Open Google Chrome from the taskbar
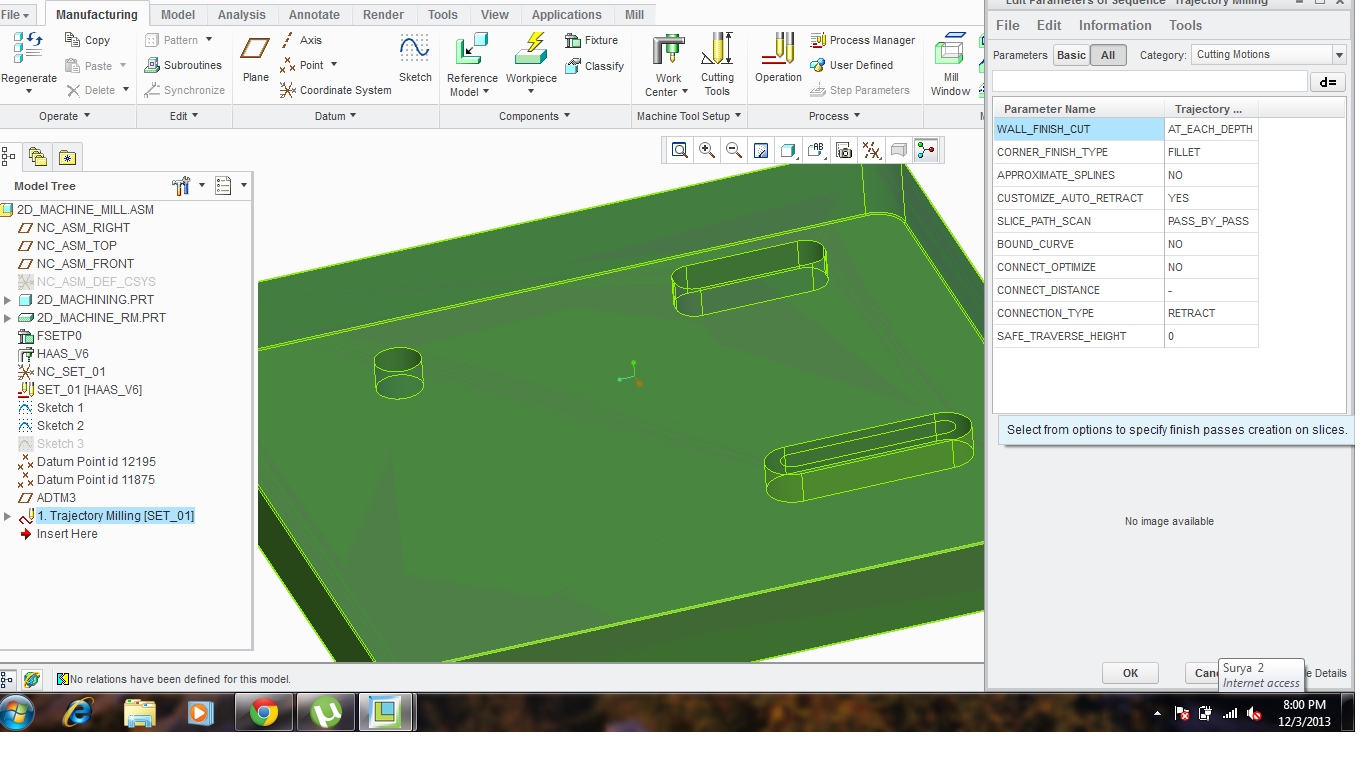Viewport: 1366px width, 768px height. point(264,713)
